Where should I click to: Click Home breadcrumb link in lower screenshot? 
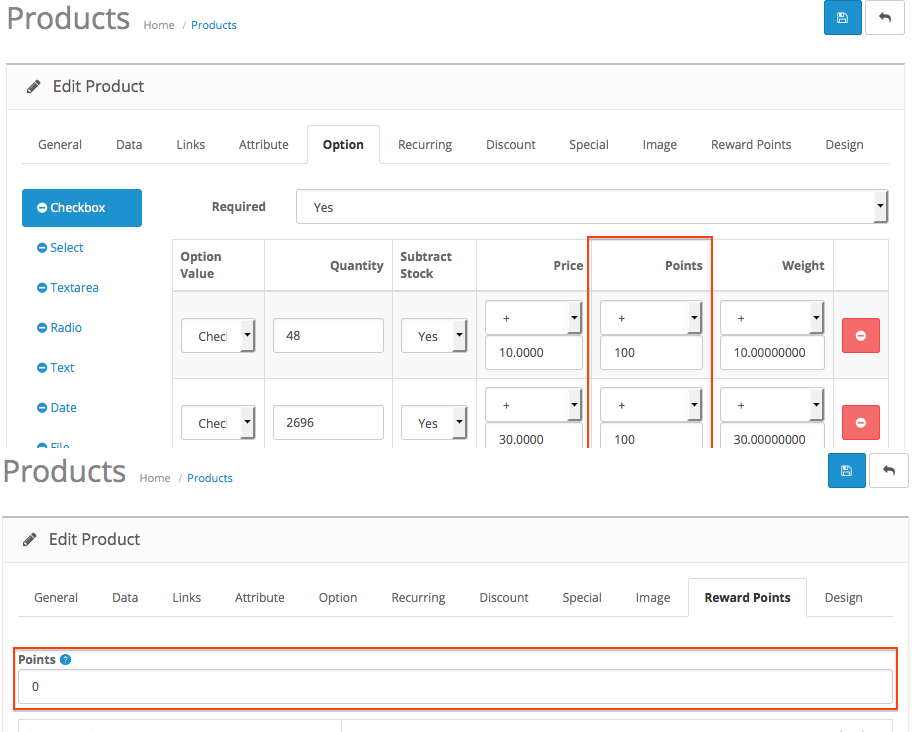(x=155, y=478)
